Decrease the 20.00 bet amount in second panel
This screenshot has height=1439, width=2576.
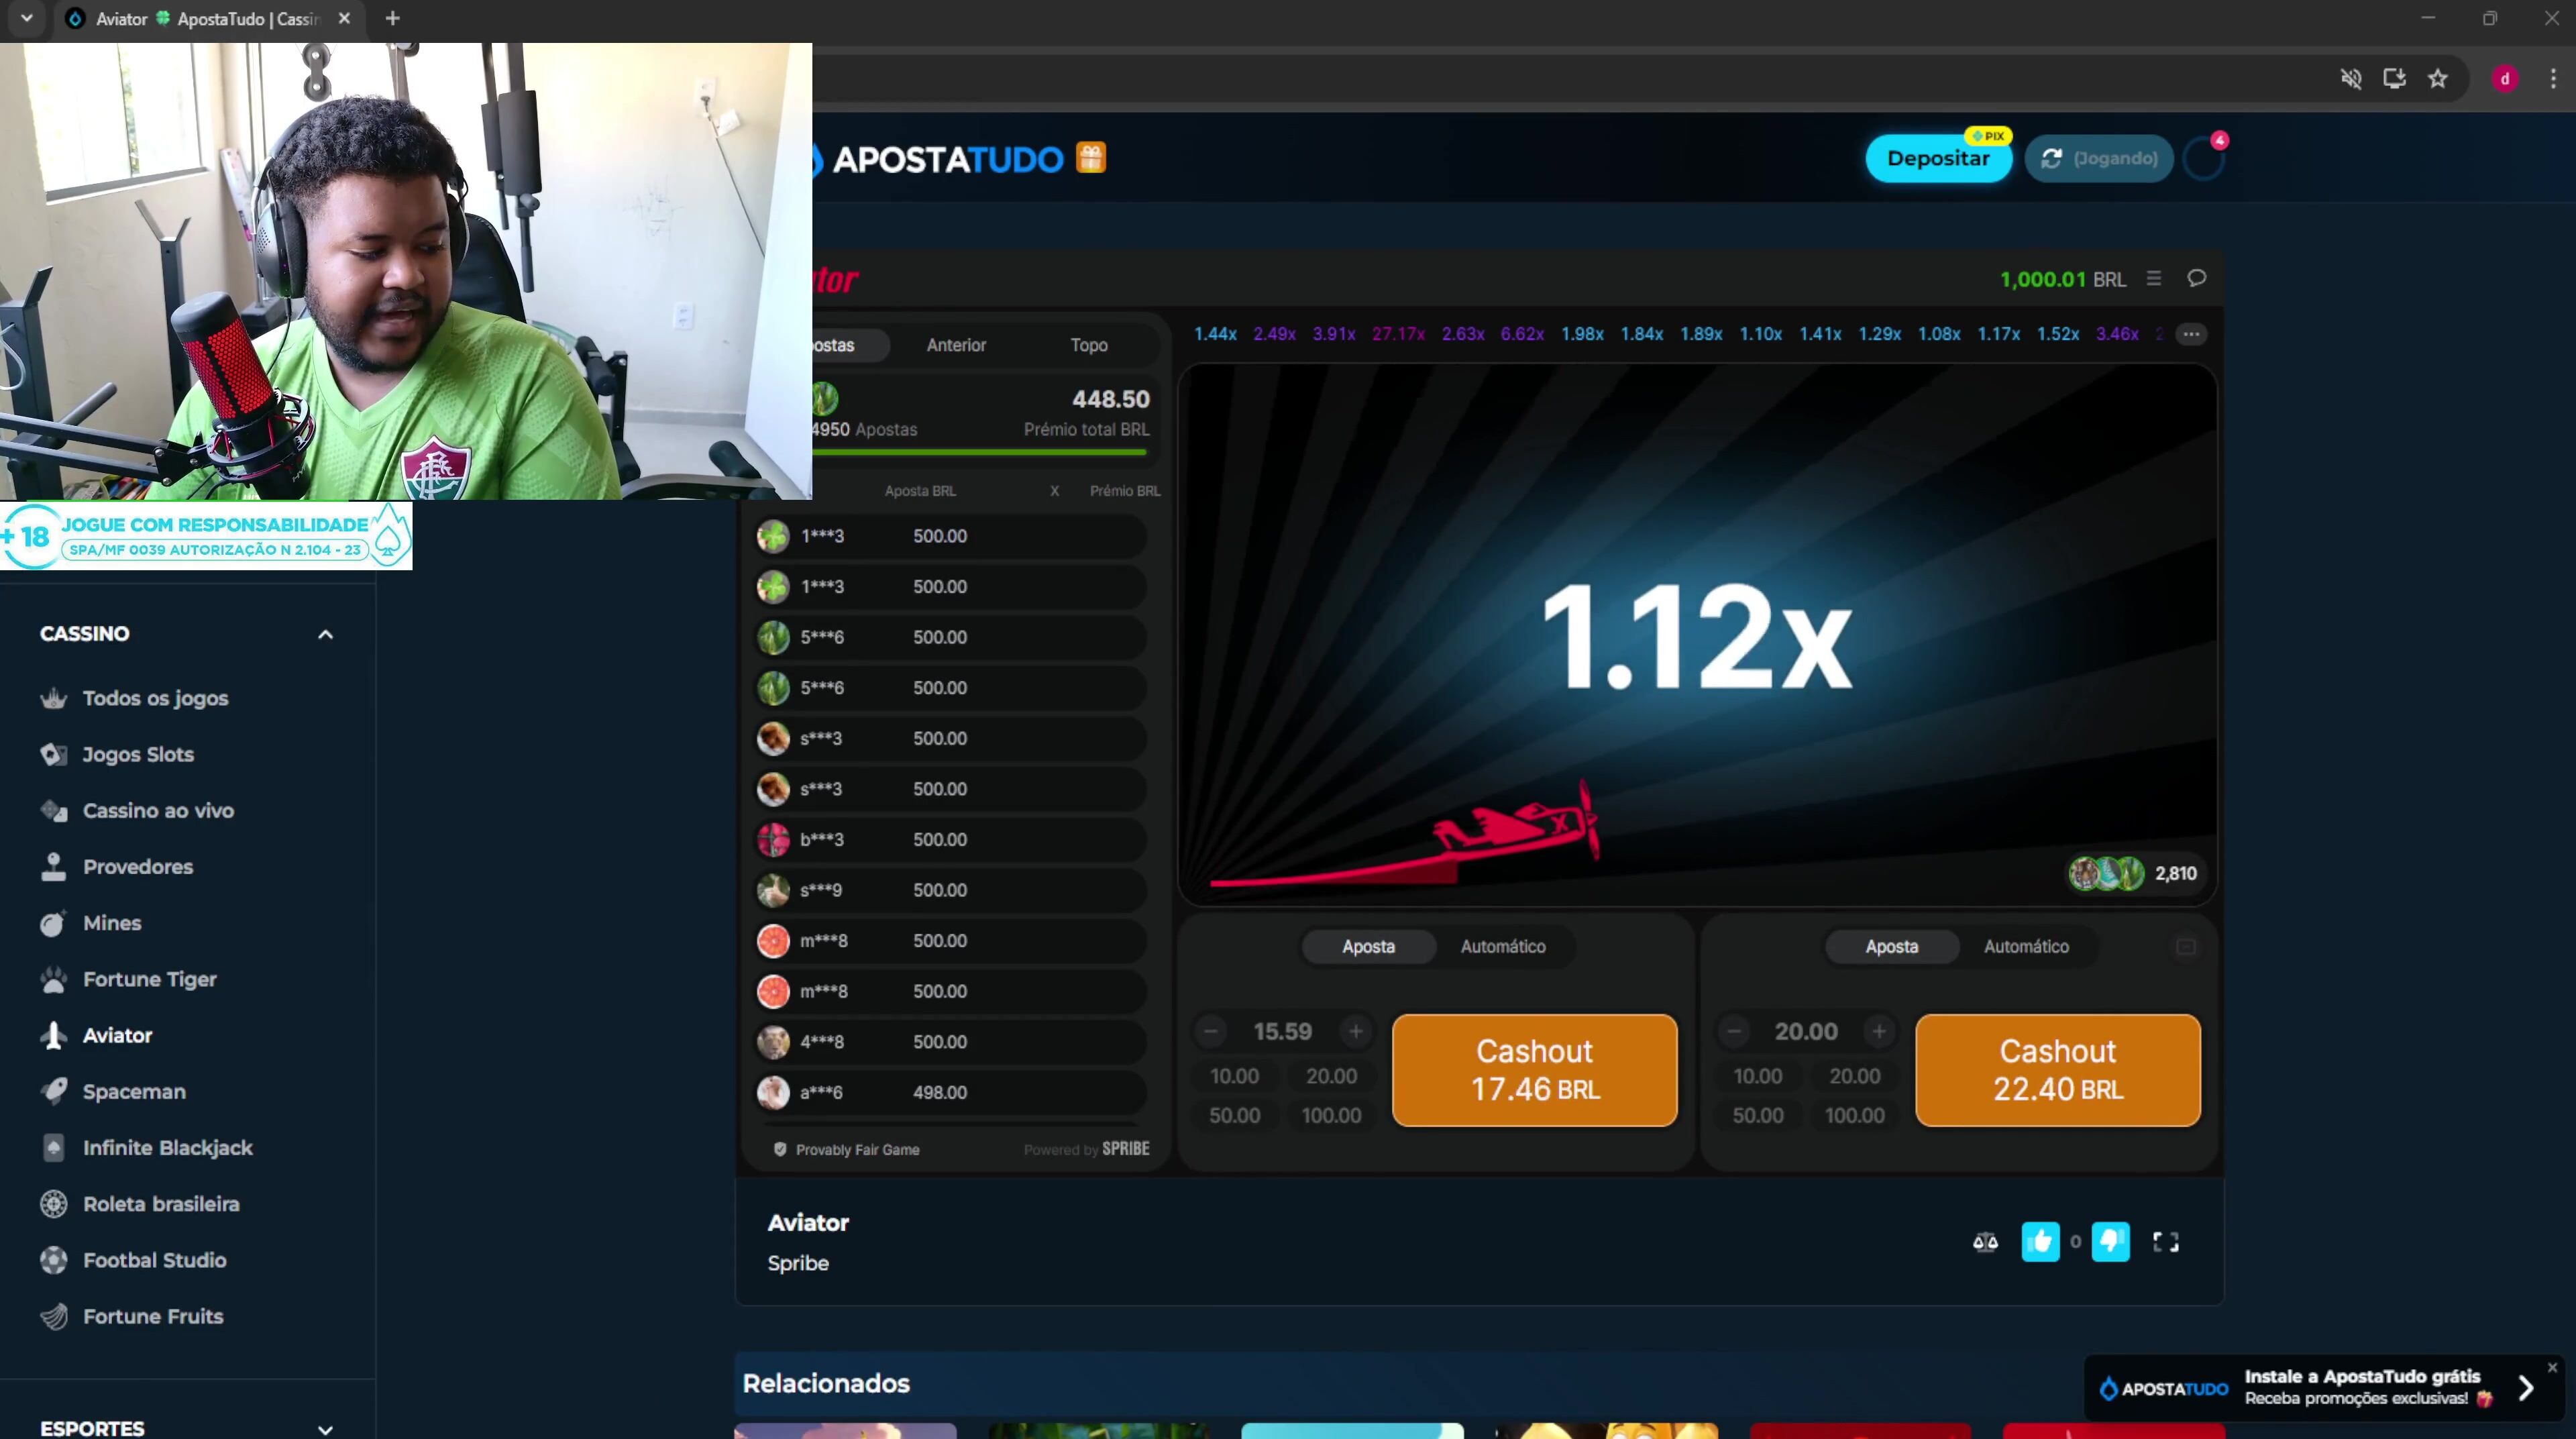tap(1734, 1031)
